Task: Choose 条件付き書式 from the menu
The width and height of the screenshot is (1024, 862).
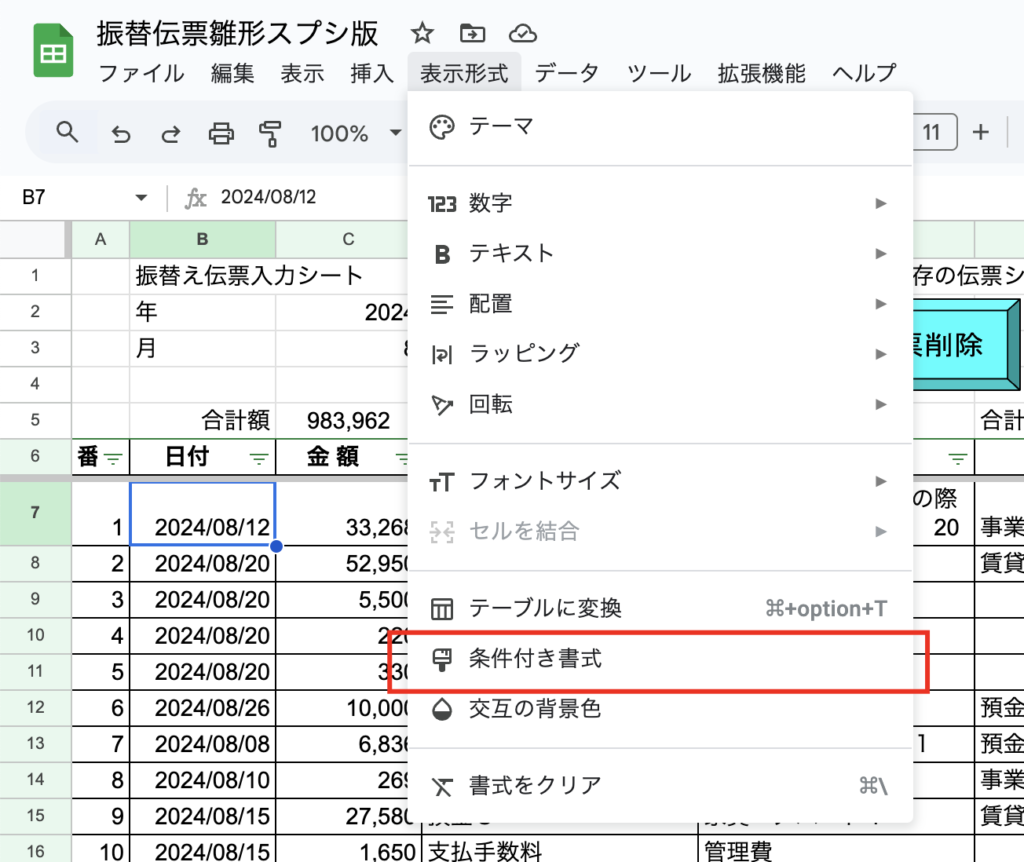Action: 660,660
